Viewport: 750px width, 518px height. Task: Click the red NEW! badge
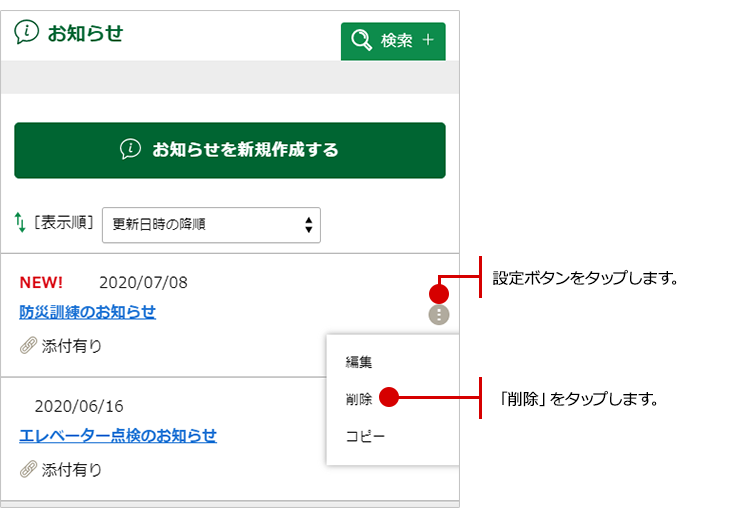(x=41, y=282)
